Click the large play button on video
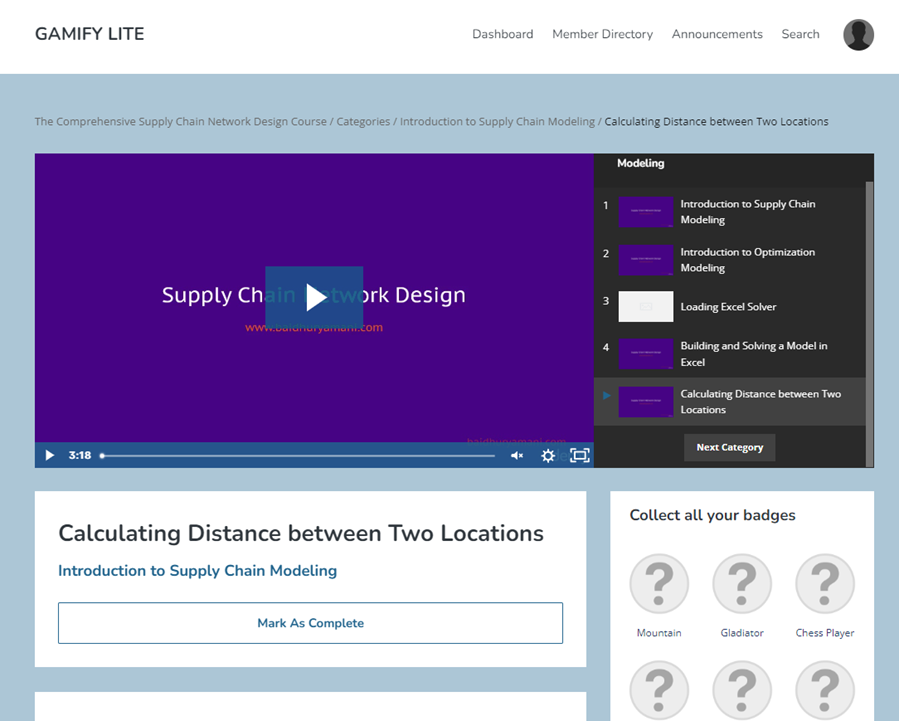Image resolution: width=899 pixels, height=721 pixels. [x=314, y=297]
